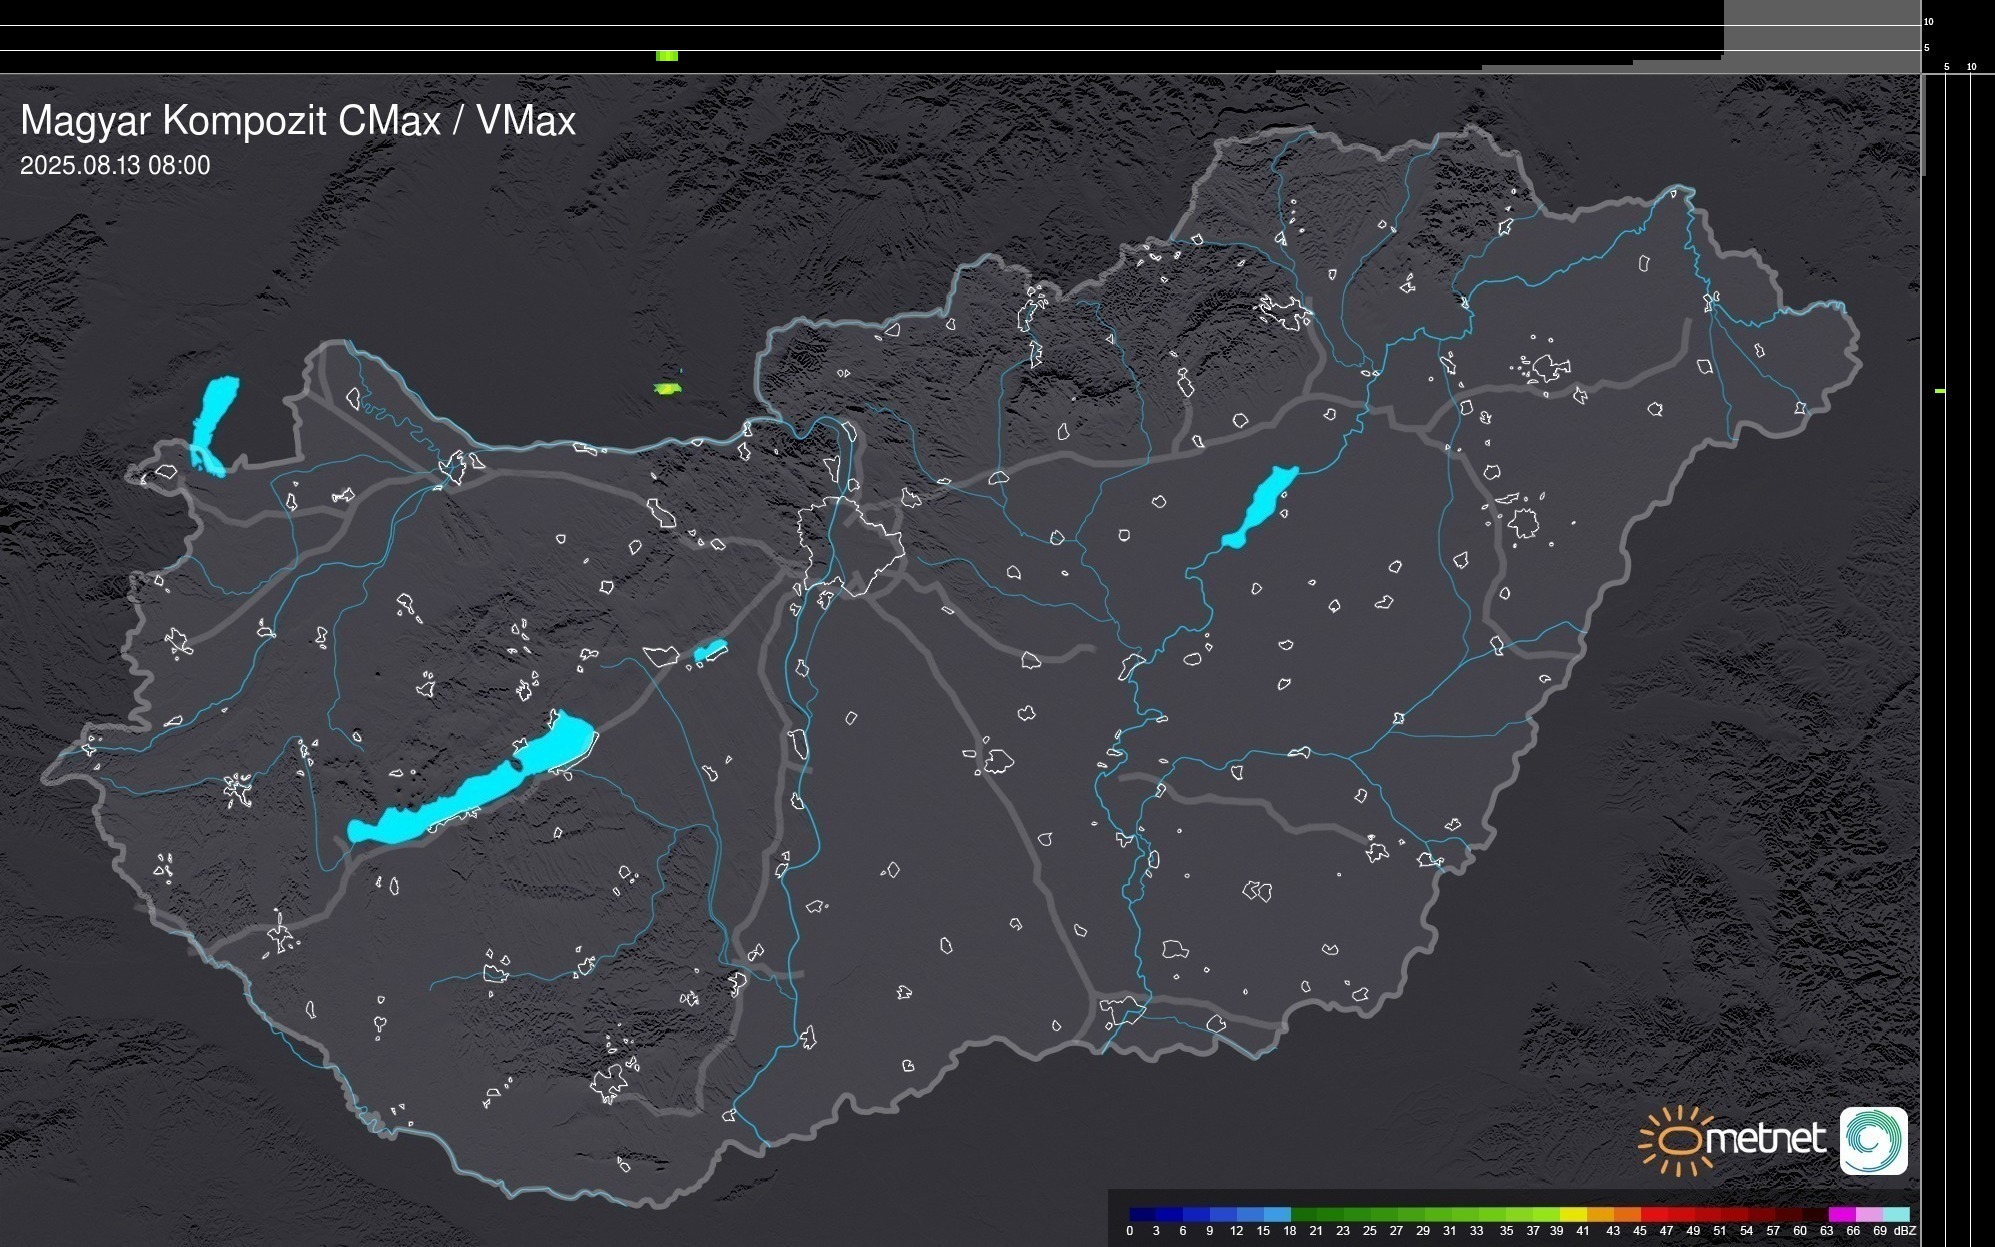Image resolution: width=1995 pixels, height=1247 pixels.
Task: Click the green marker in top VMax strip
Action: (x=667, y=56)
